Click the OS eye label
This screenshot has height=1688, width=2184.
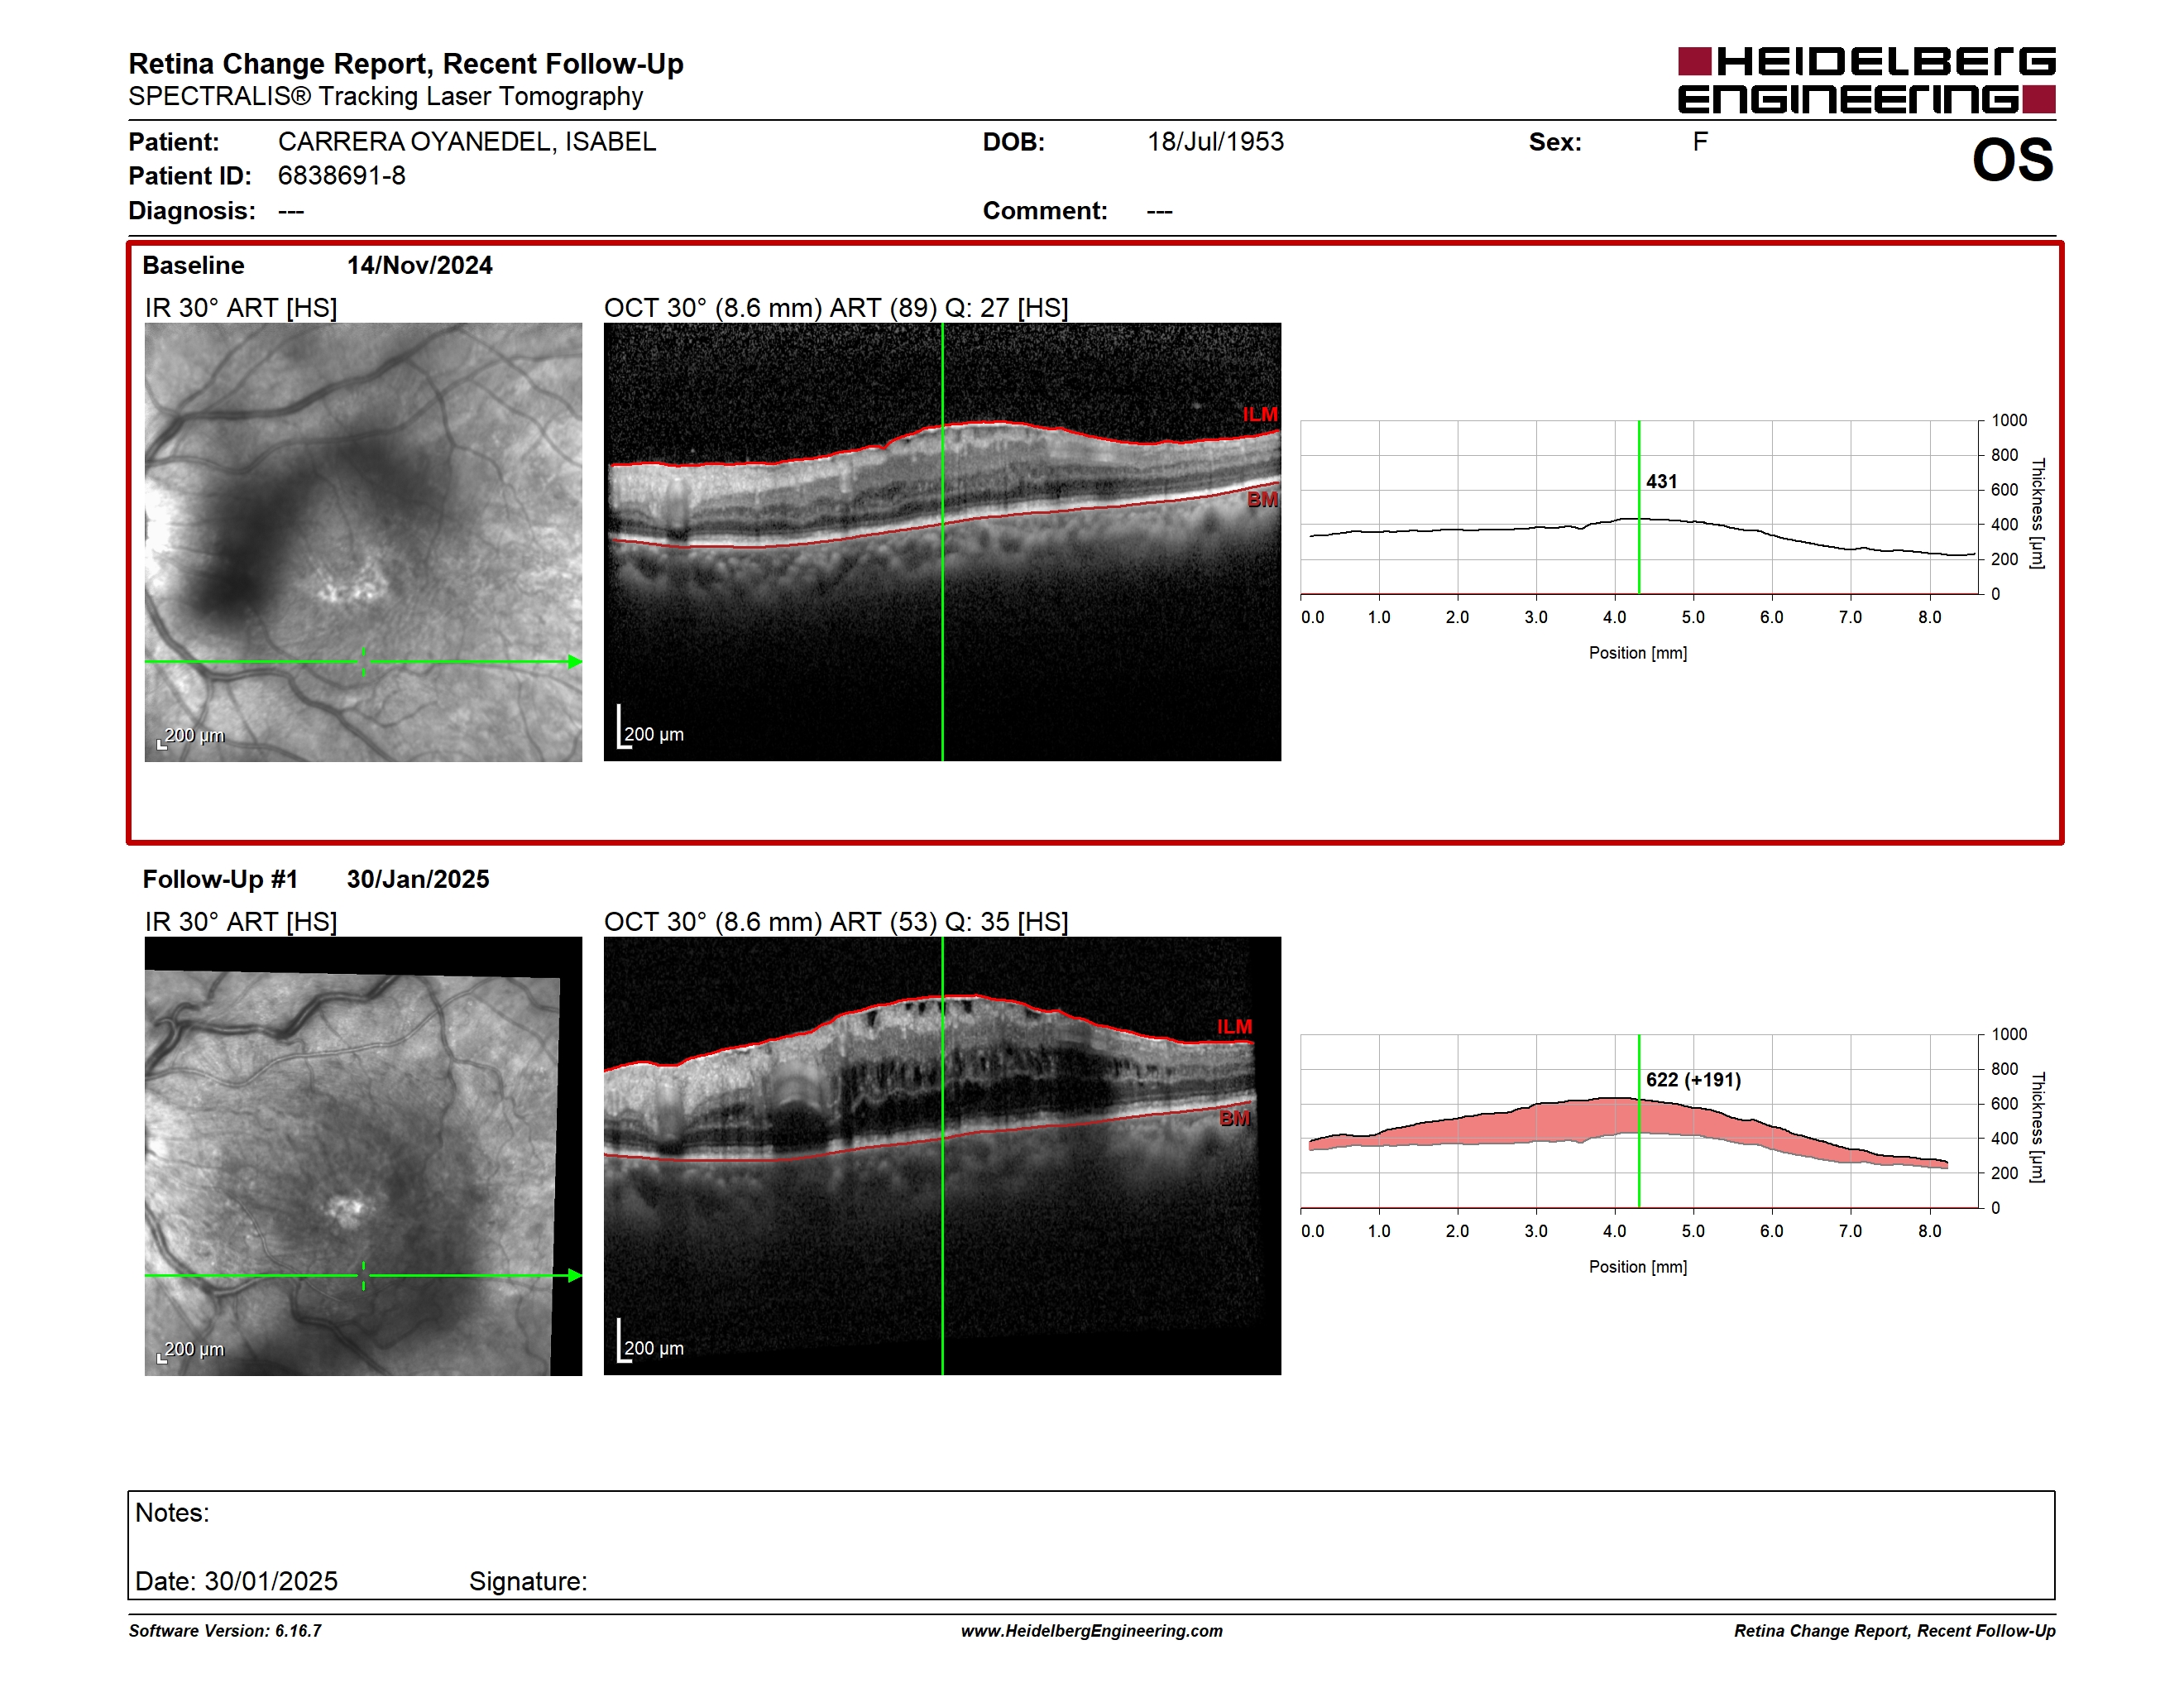[x=2012, y=160]
